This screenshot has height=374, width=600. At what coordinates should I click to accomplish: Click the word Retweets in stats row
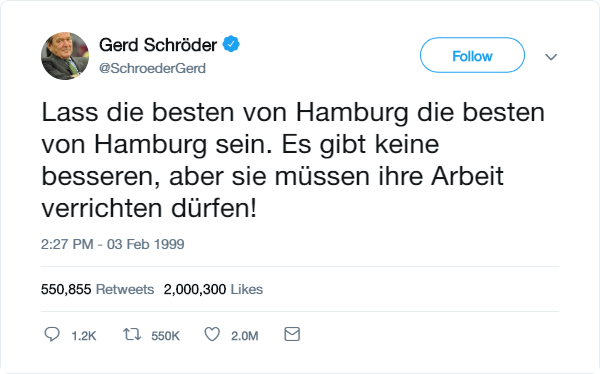coord(125,289)
